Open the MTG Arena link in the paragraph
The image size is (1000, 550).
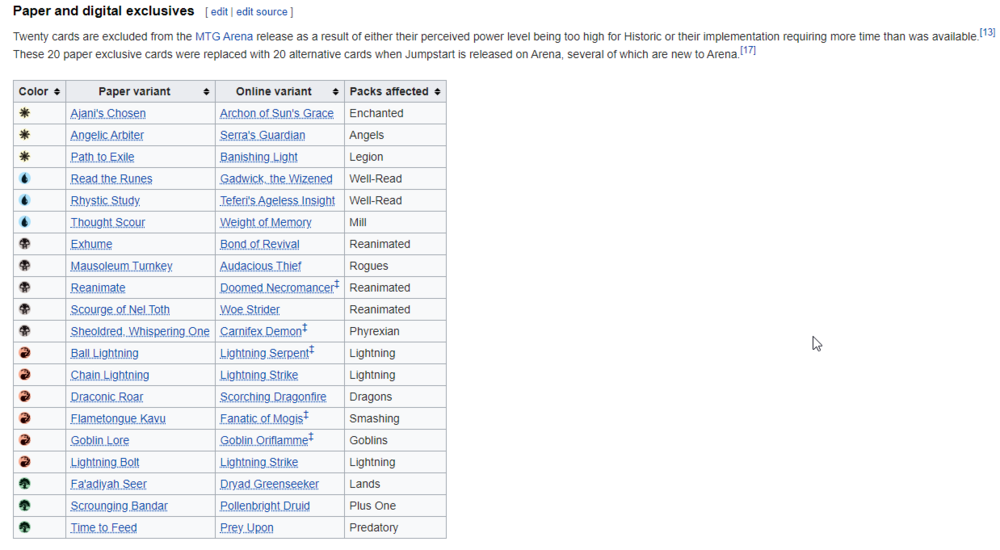point(224,36)
